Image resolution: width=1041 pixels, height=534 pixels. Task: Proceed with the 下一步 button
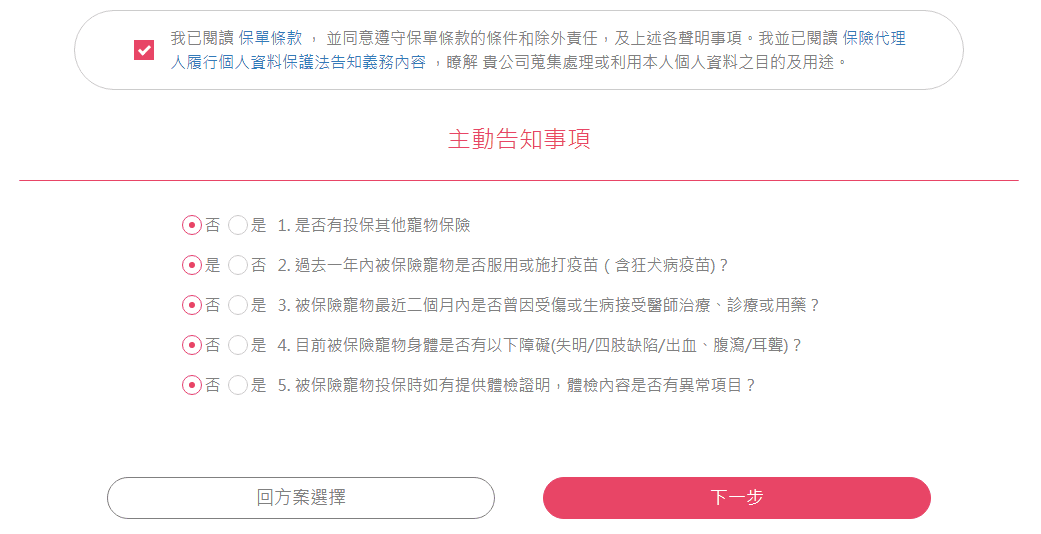pos(737,498)
